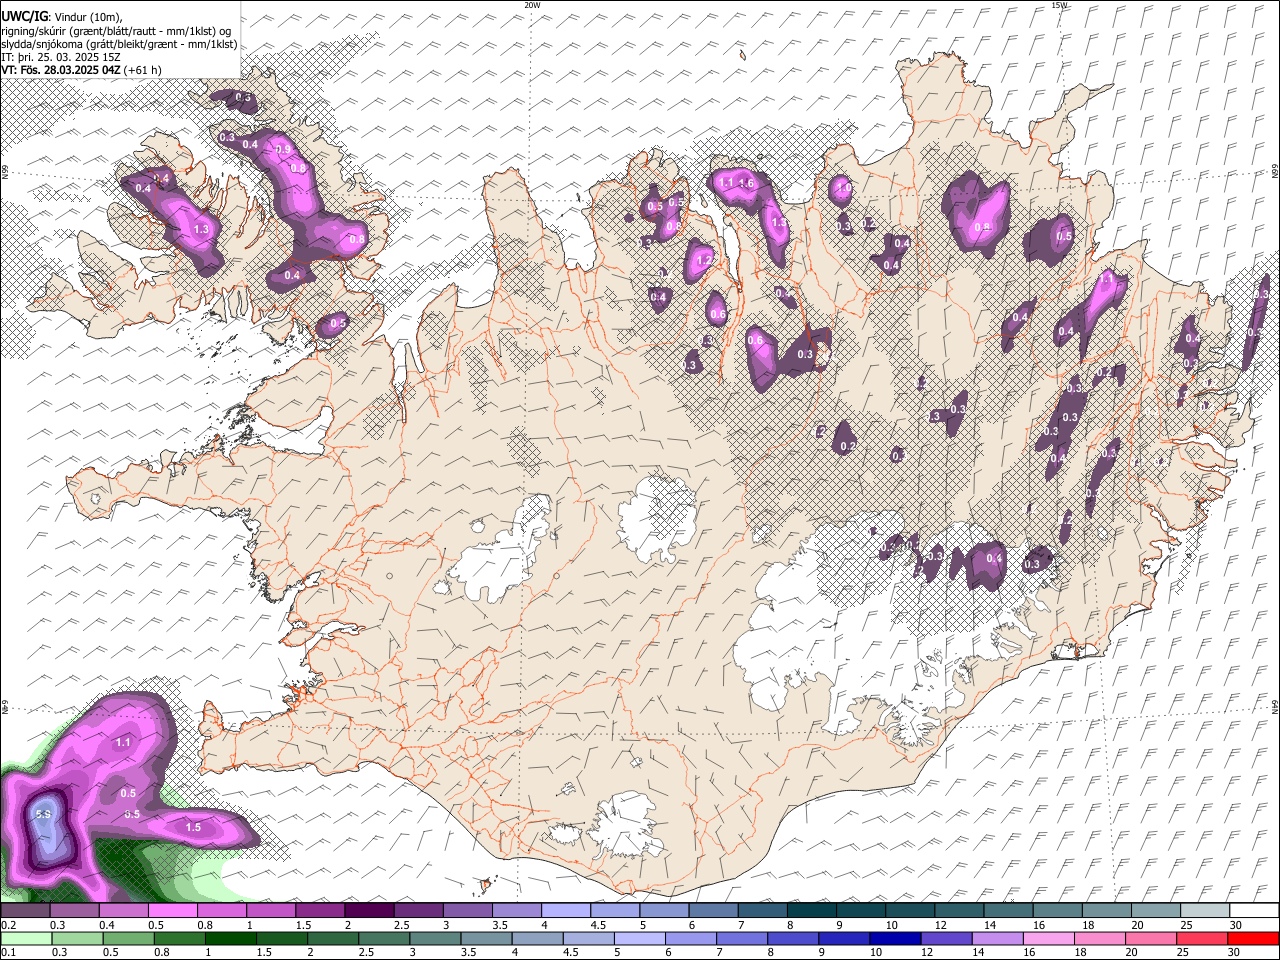Select the pale gray top-row swatch between 25 and 30
This screenshot has width=1280, height=960.
(1205, 911)
